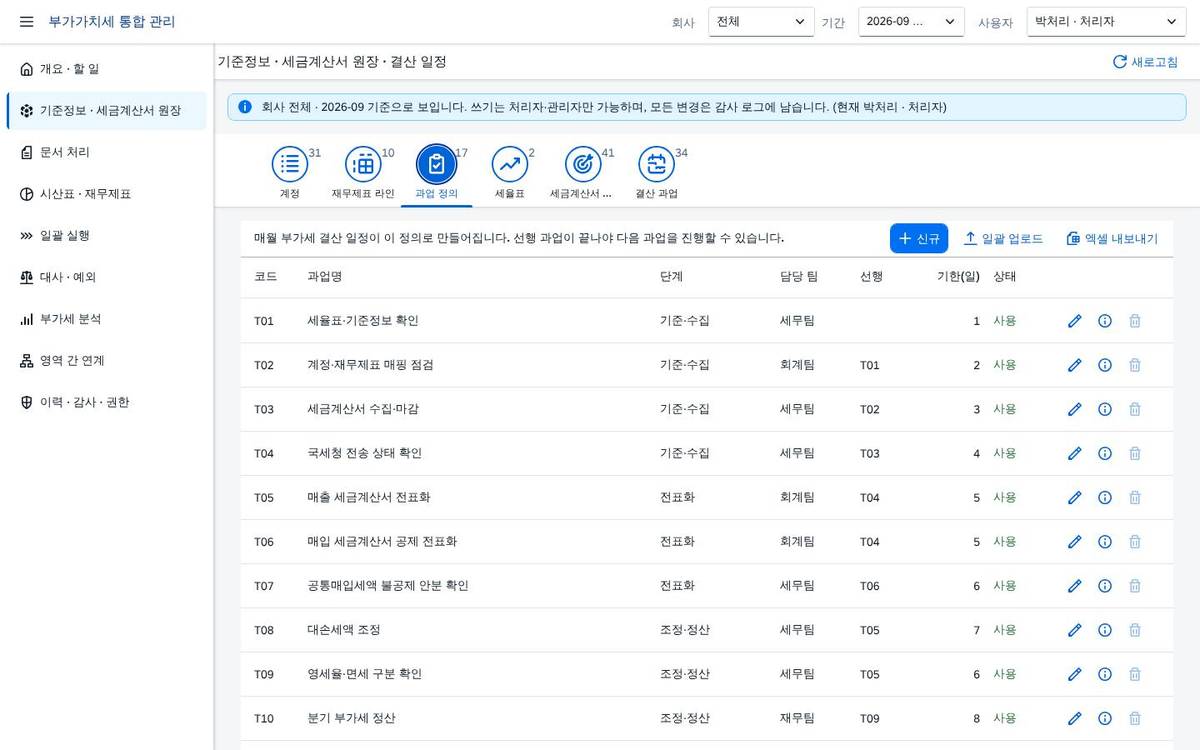The image size is (1200, 750).
Task: Edit row T04 with pencil icon
Action: (x=1075, y=453)
